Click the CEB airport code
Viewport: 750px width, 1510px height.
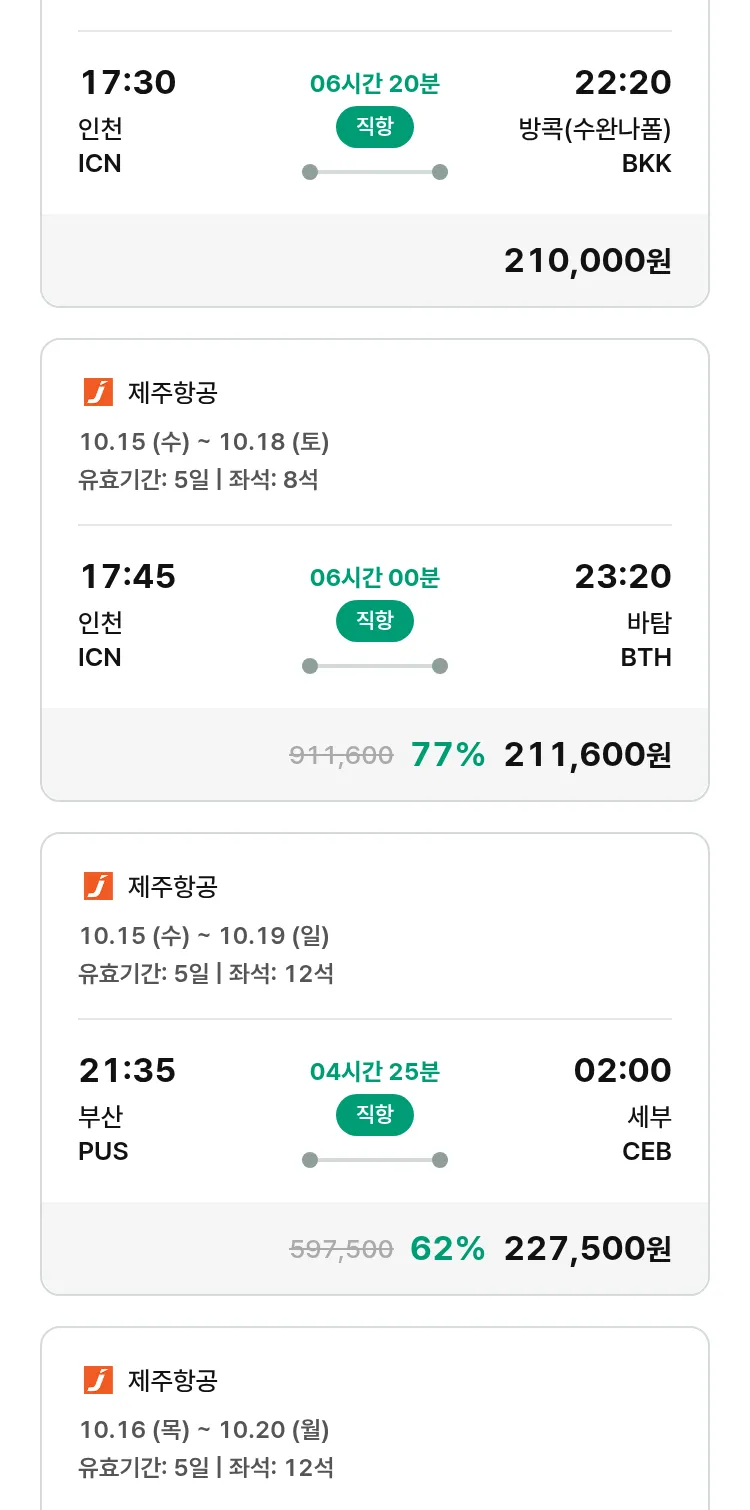[646, 1152]
